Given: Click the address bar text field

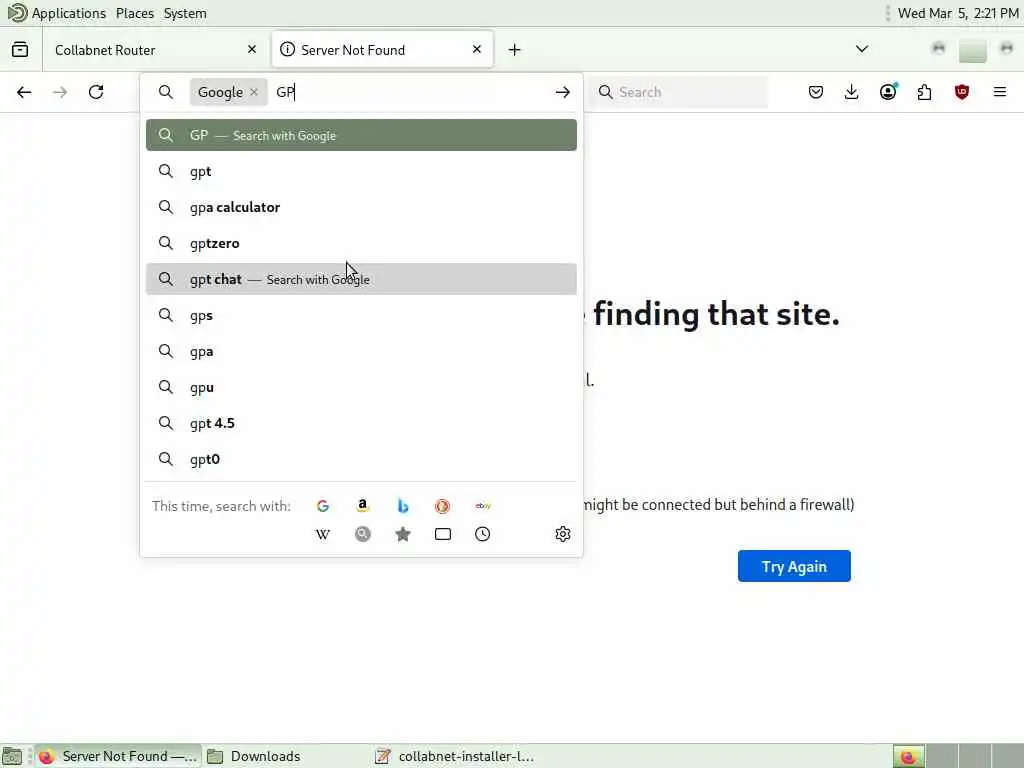Looking at the screenshot, I should click(411, 92).
